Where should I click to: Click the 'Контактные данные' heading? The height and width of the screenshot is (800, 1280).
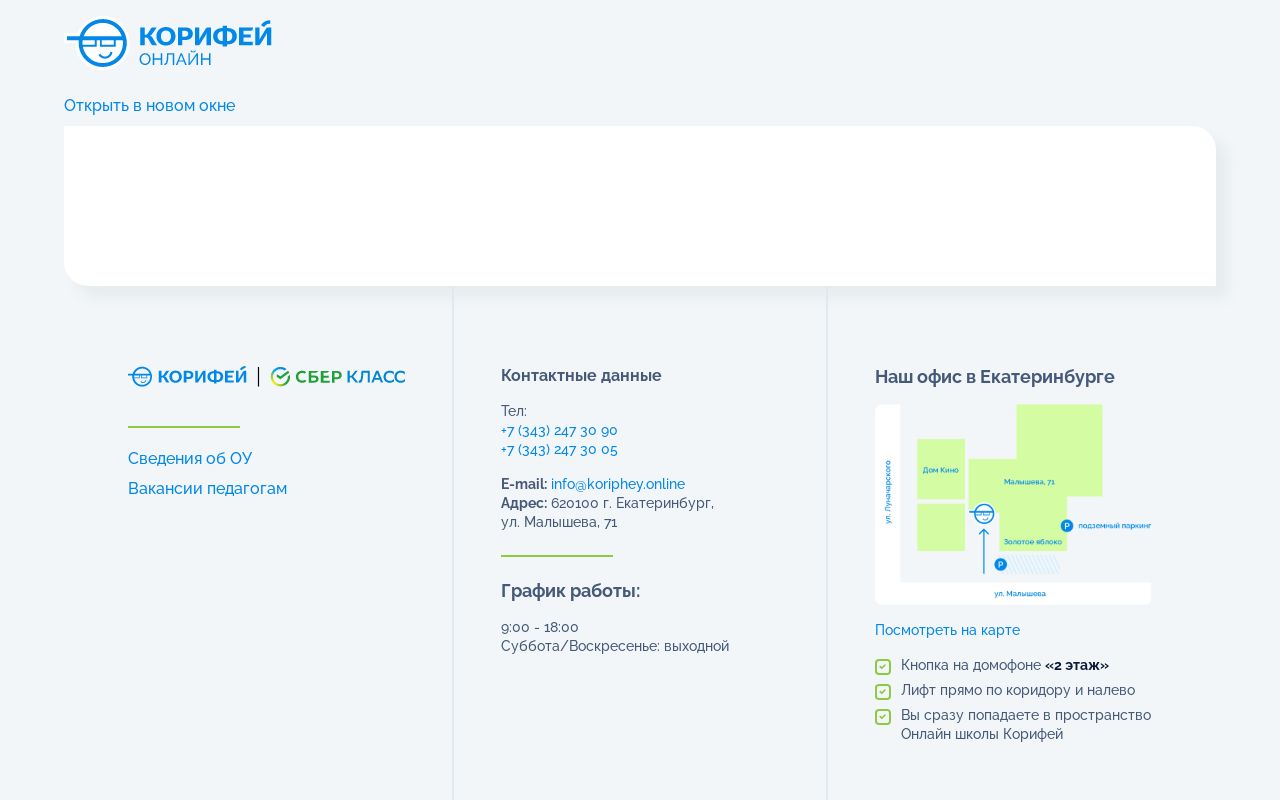[x=581, y=376]
